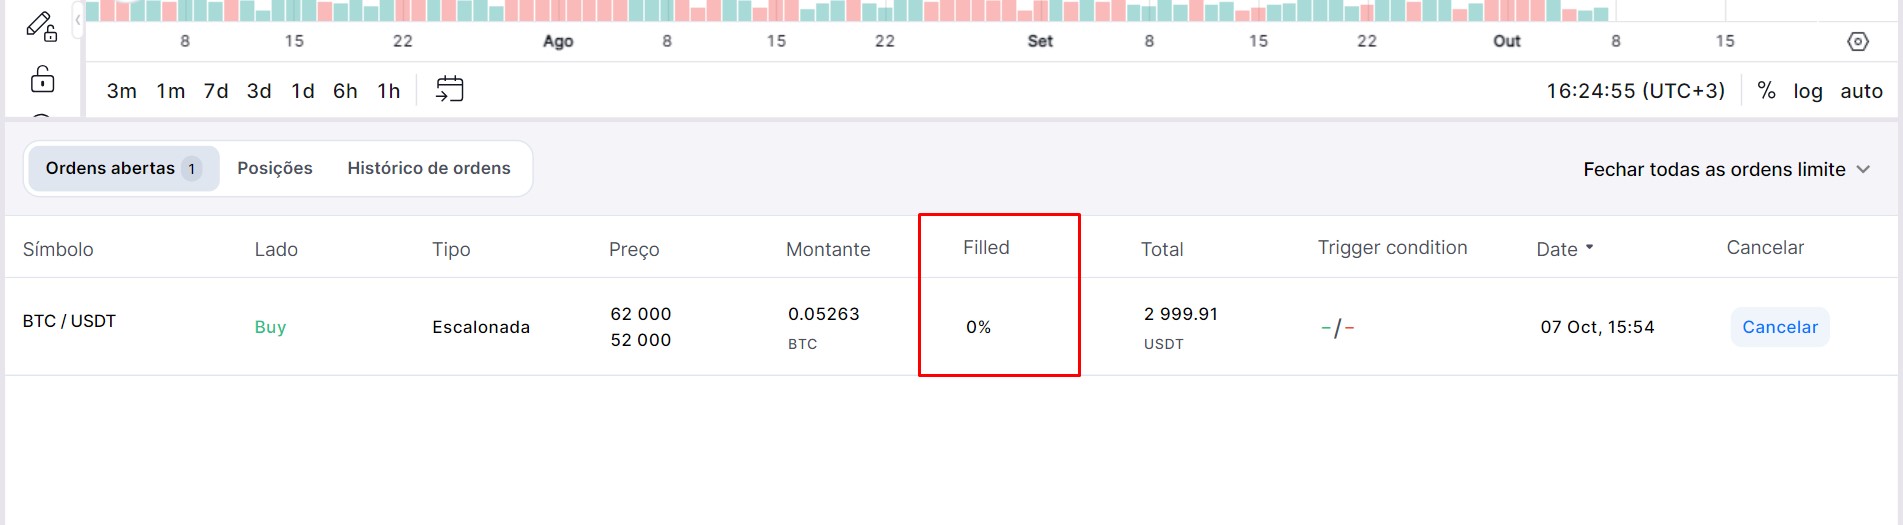Select the 1d time range
Viewport: 1903px width, 525px height.
coord(302,91)
